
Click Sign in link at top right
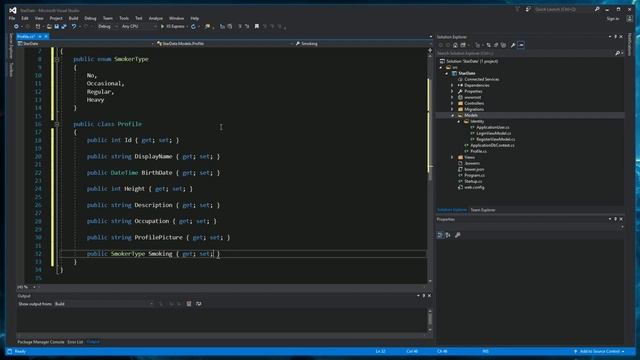[612, 19]
